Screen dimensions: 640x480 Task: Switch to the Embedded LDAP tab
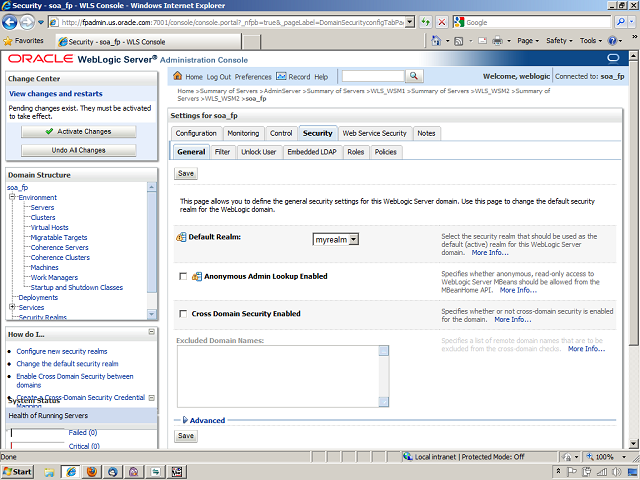click(x=312, y=152)
